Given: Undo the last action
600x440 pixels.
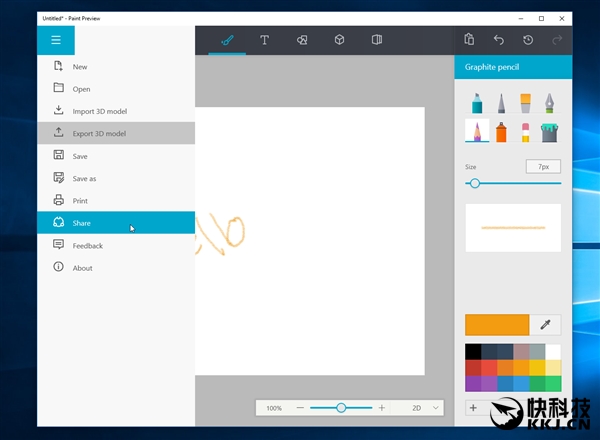Looking at the screenshot, I should click(x=499, y=40).
